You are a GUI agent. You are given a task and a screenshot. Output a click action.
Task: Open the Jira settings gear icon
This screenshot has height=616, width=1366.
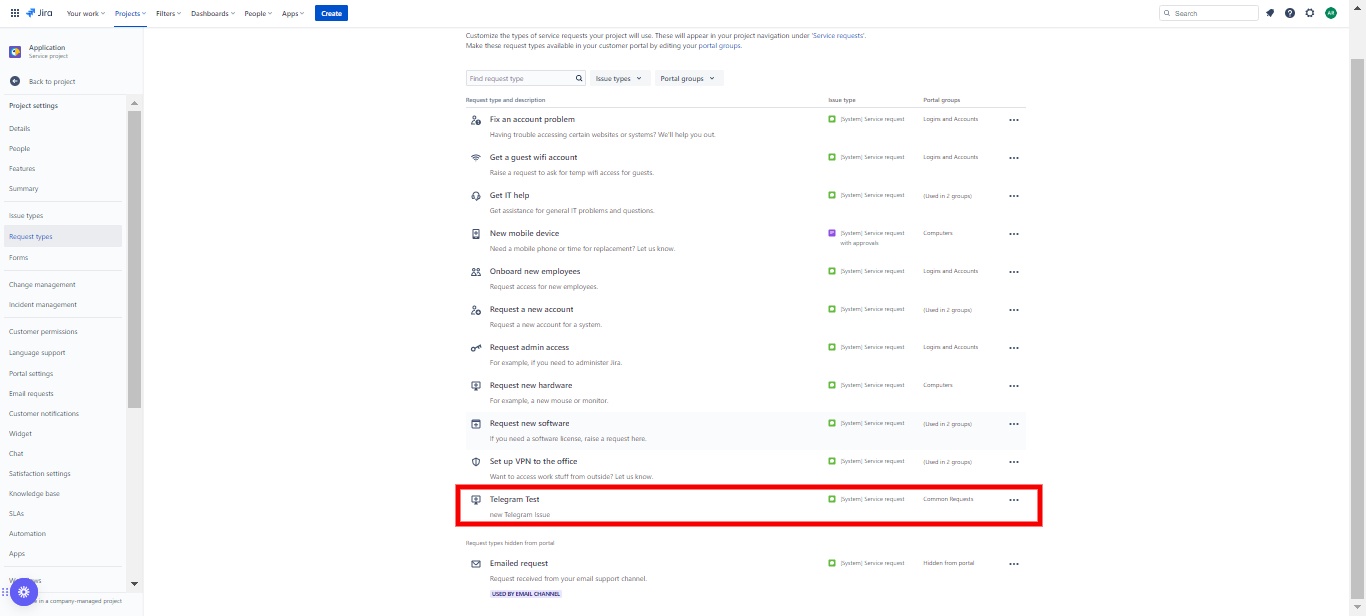click(1310, 13)
